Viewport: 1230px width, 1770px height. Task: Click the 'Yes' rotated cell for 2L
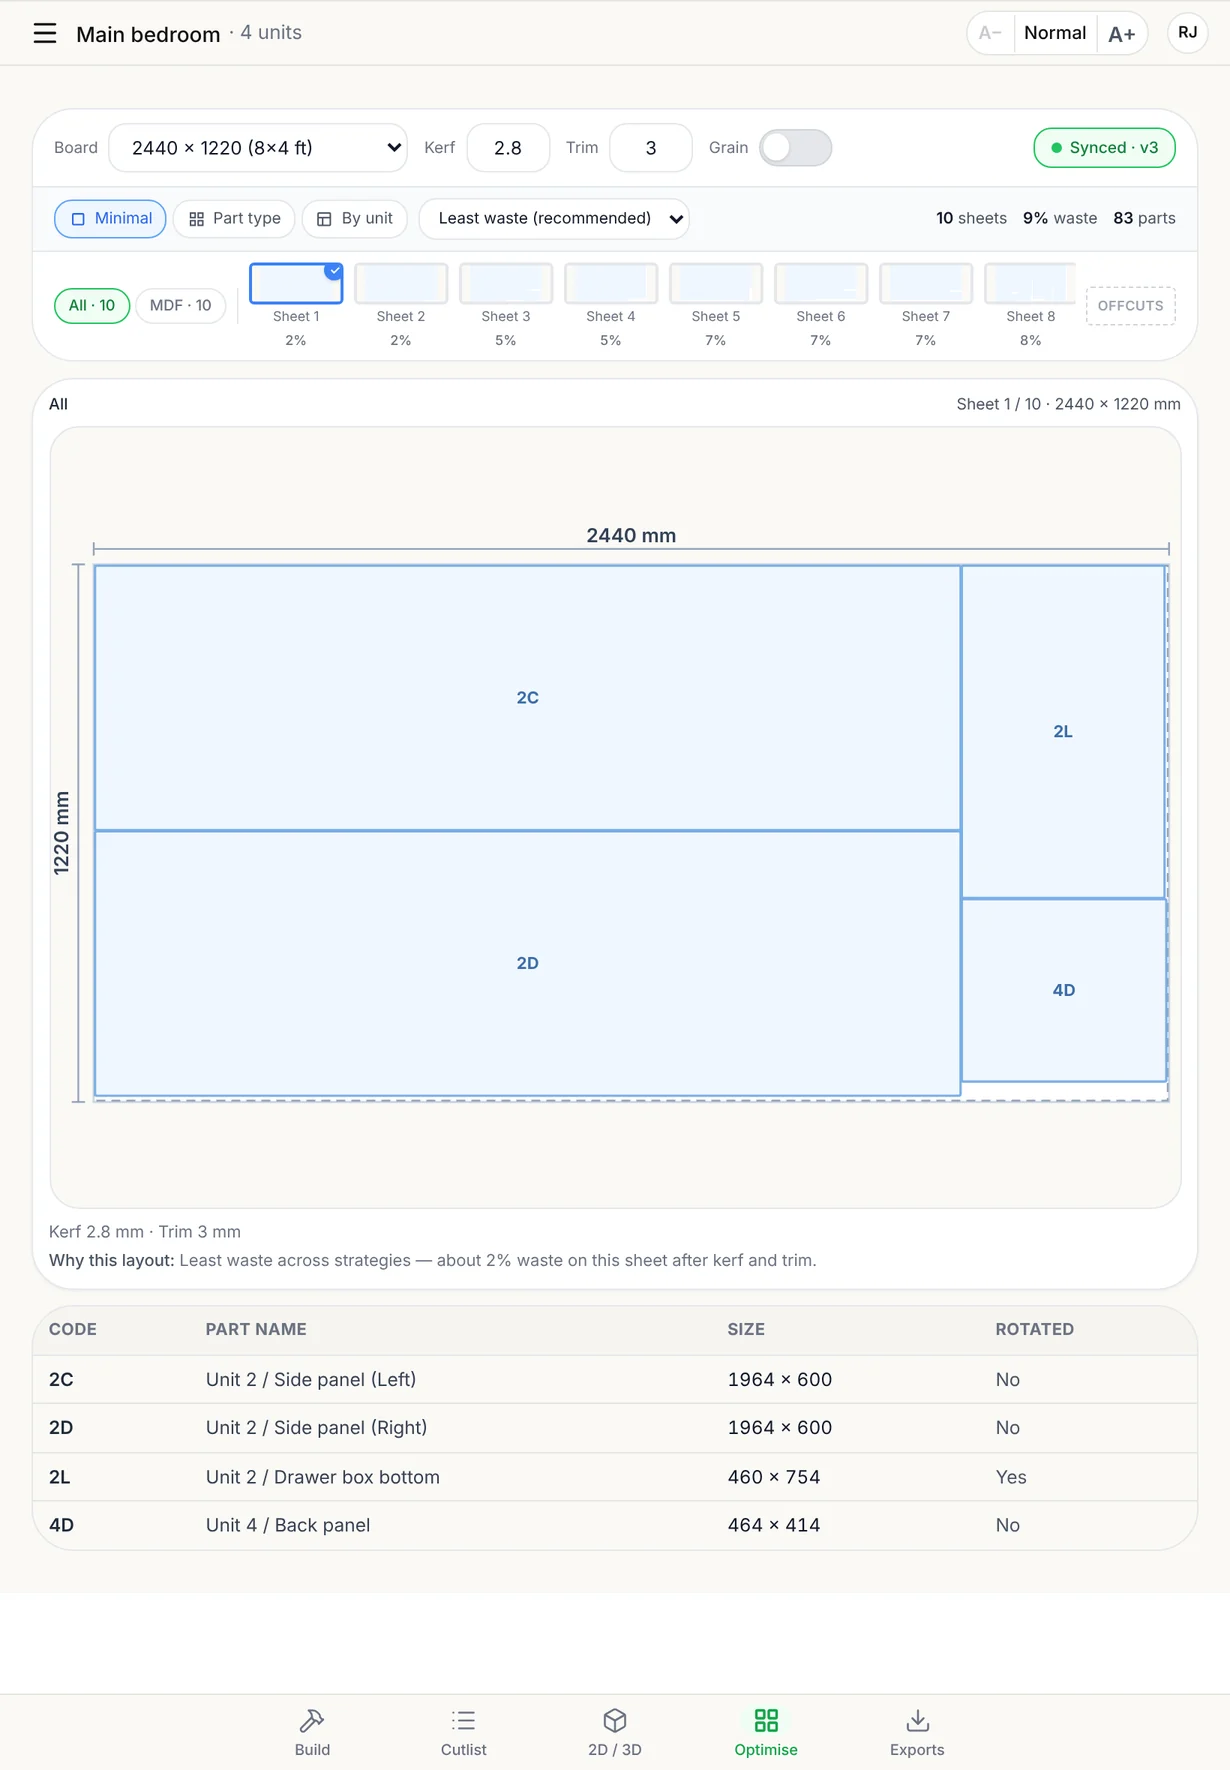(1011, 1477)
